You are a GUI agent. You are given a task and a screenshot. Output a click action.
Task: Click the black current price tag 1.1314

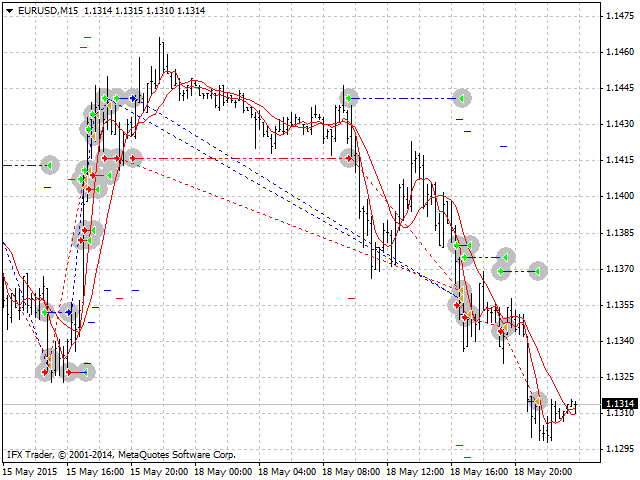tap(620, 404)
